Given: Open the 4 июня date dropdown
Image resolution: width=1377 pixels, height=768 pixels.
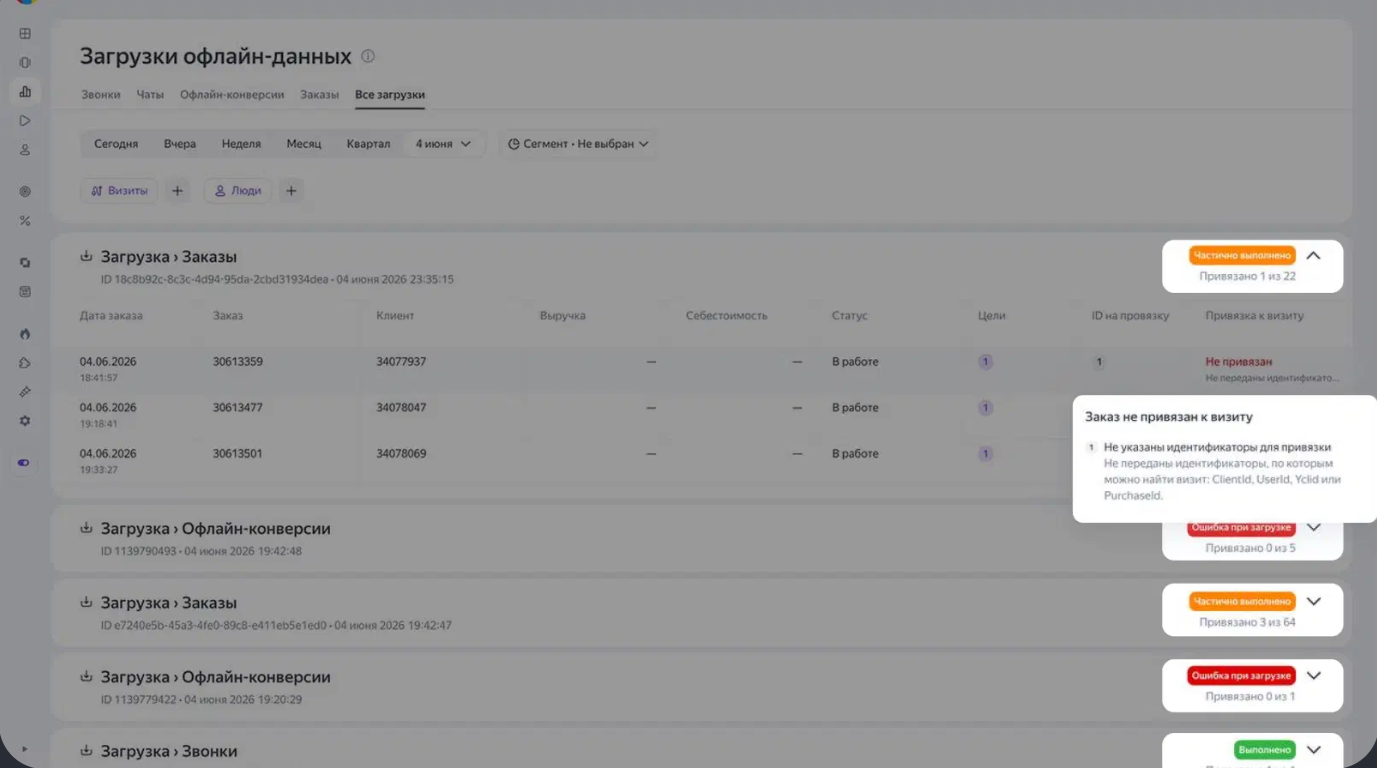Looking at the screenshot, I should tap(443, 144).
